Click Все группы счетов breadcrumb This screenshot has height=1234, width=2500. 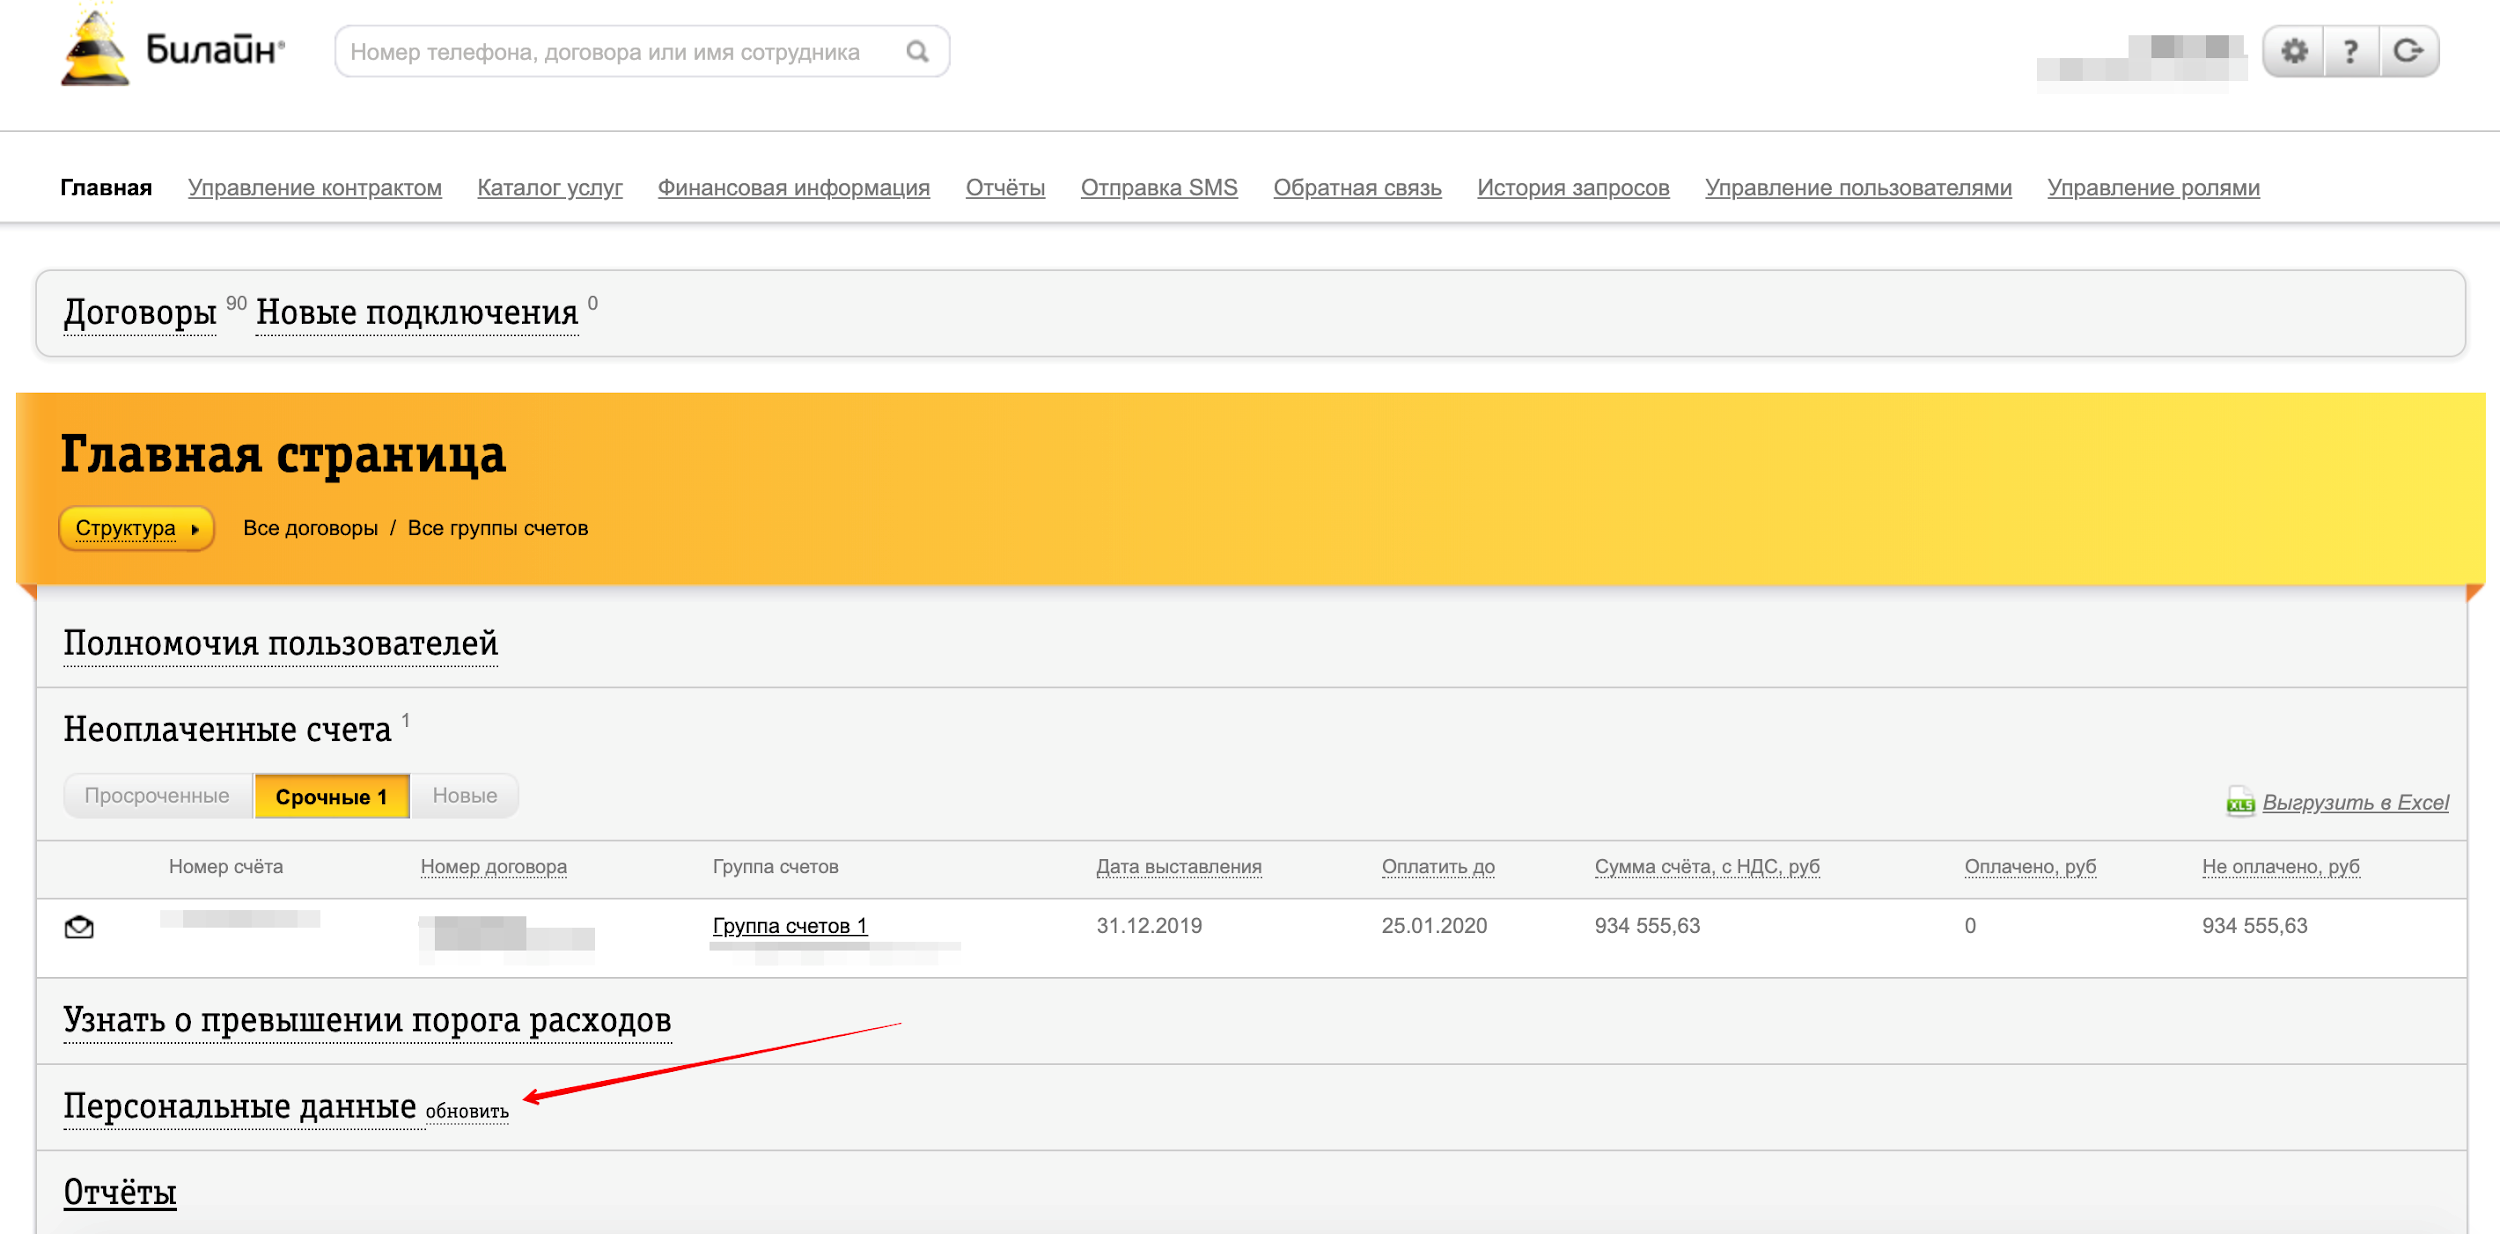pos(498,528)
